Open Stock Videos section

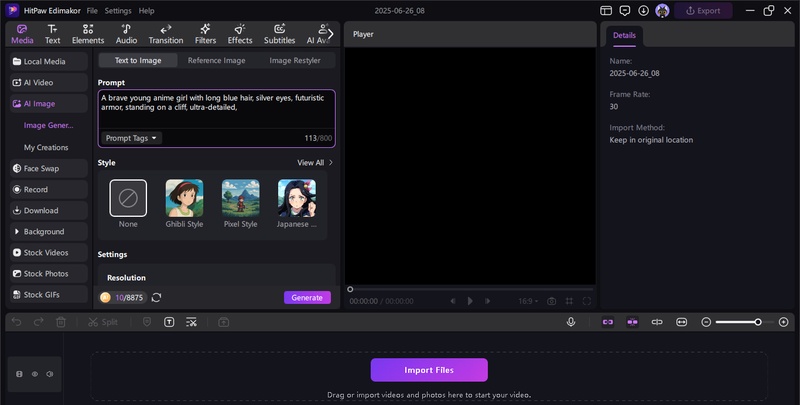click(x=49, y=252)
